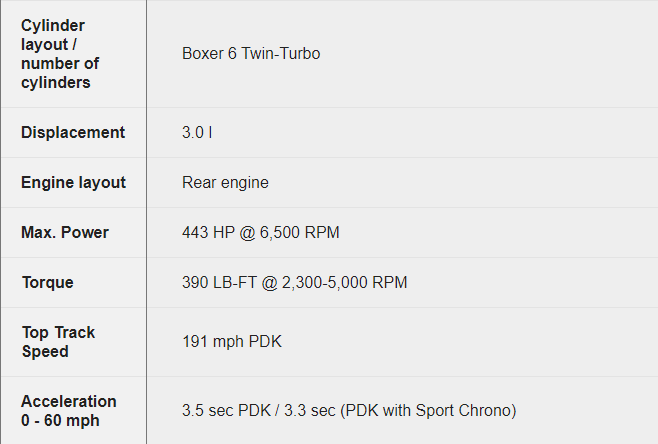
Task: Select the 191 mph PDK value
Action: (232, 342)
